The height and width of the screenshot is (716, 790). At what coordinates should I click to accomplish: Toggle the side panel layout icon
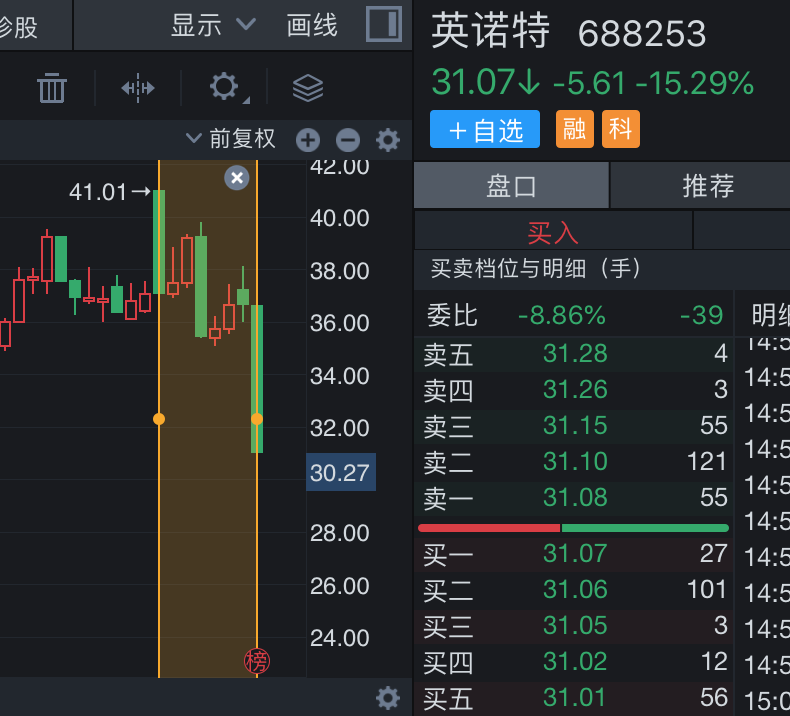383,24
